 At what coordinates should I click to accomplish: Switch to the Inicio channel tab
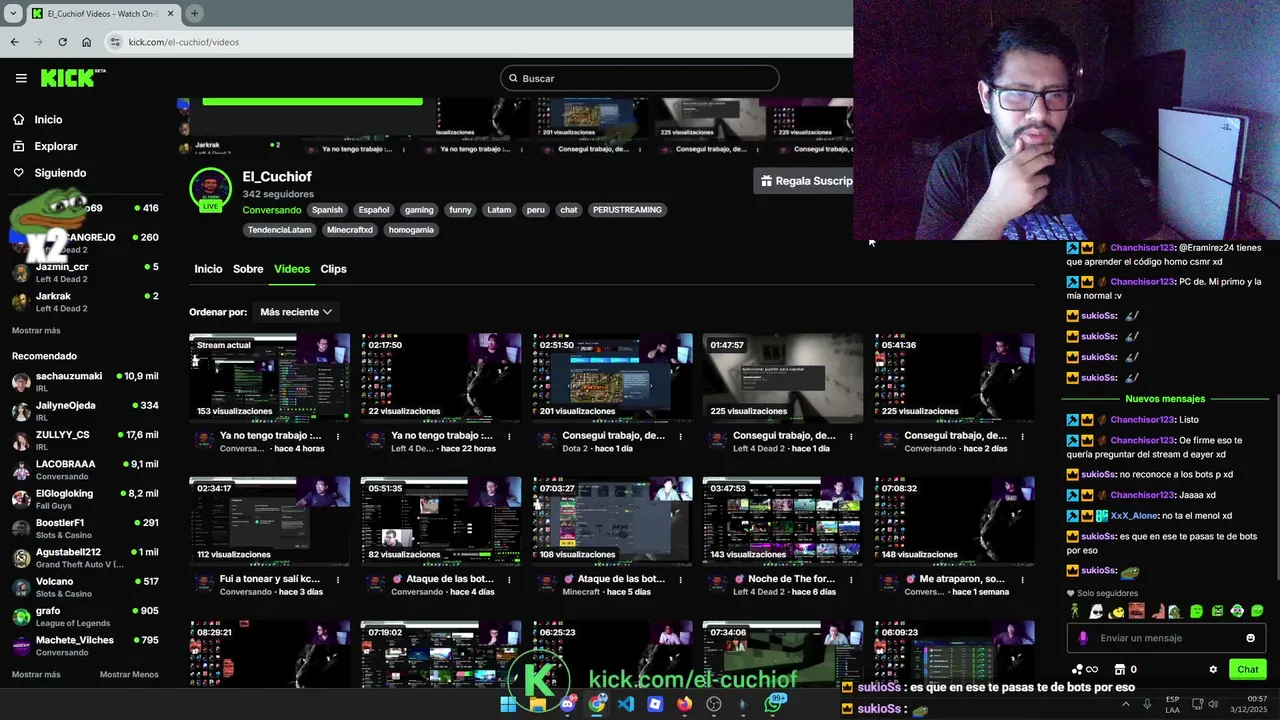[208, 269]
